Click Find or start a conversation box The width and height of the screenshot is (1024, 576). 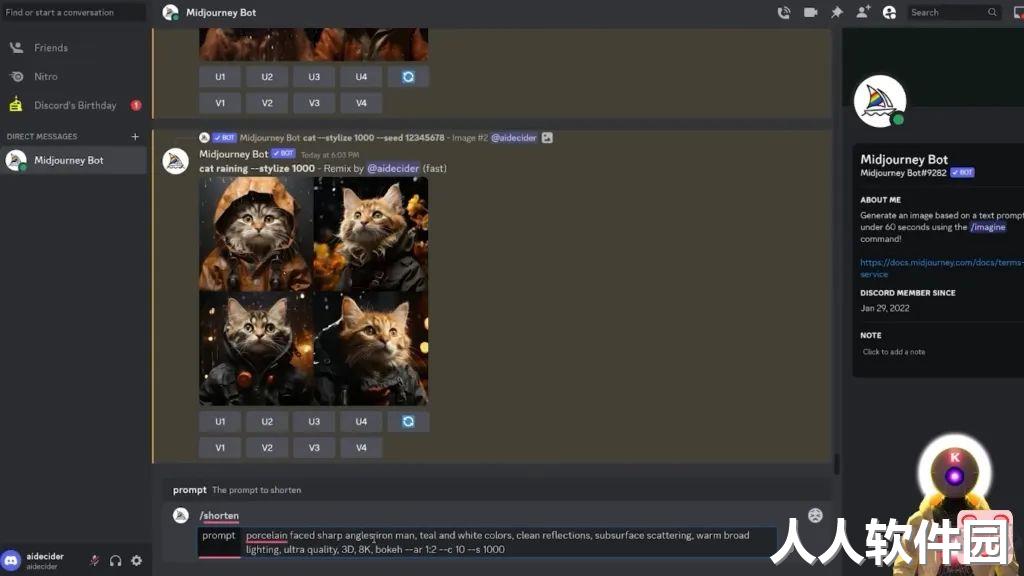[73, 12]
